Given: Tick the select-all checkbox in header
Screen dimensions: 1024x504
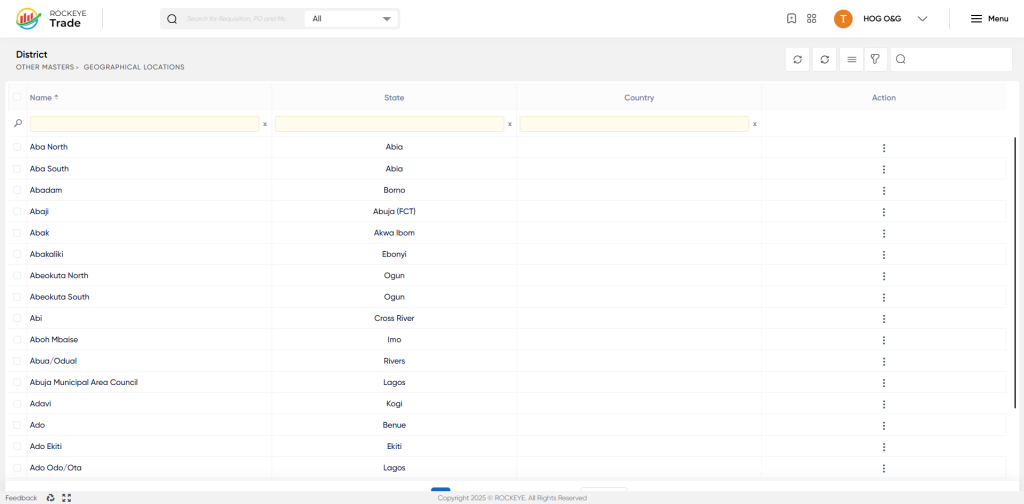Looking at the screenshot, I should [x=17, y=97].
